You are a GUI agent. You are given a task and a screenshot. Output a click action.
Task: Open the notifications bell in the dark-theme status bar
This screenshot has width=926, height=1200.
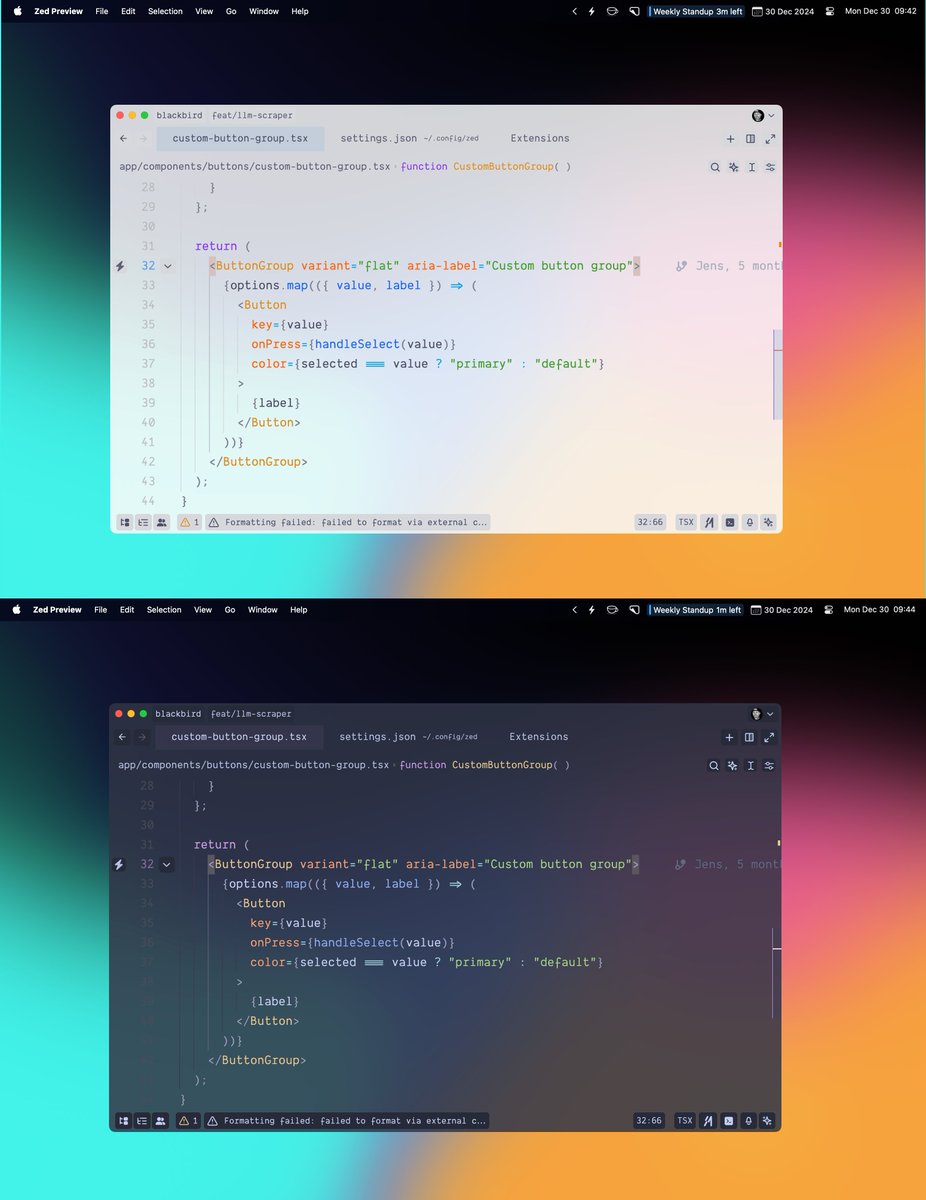pos(748,1121)
